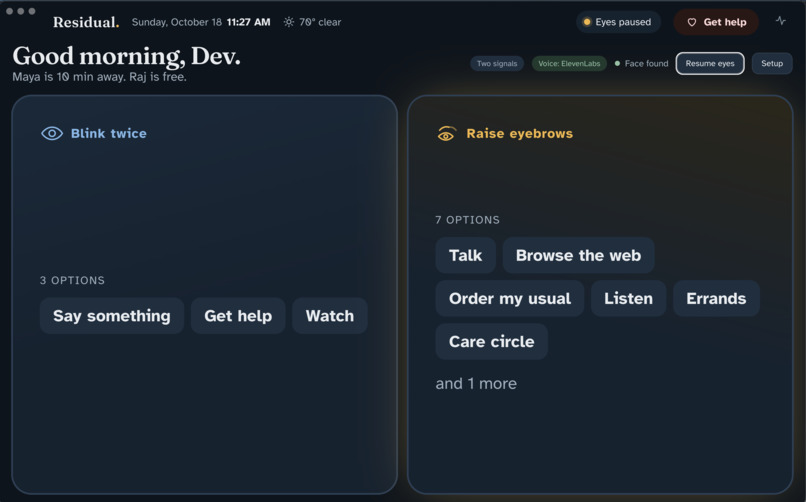The image size is (806, 502).
Task: Click the '7 OPTIONS' label
Action: [467, 220]
